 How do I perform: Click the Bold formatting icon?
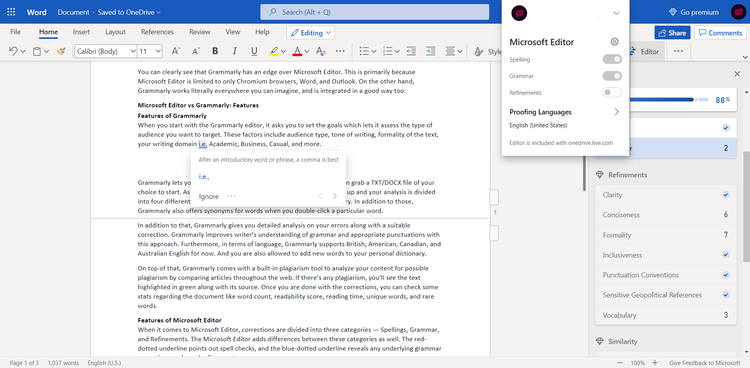tap(215, 51)
